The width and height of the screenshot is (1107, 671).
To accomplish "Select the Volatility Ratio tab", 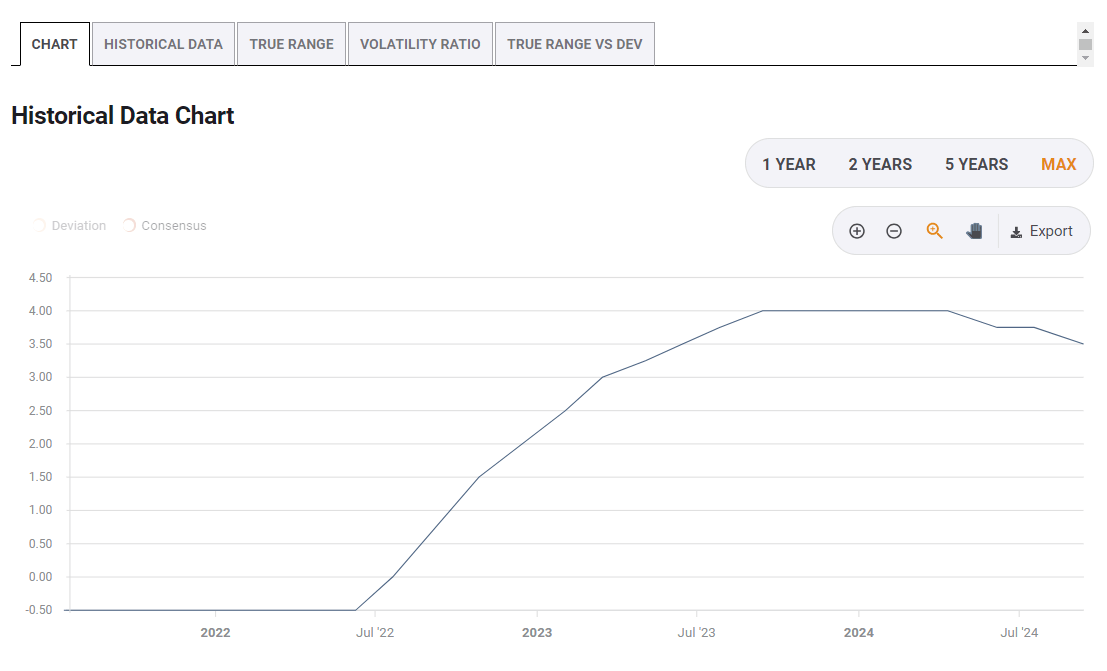I will click(x=420, y=44).
